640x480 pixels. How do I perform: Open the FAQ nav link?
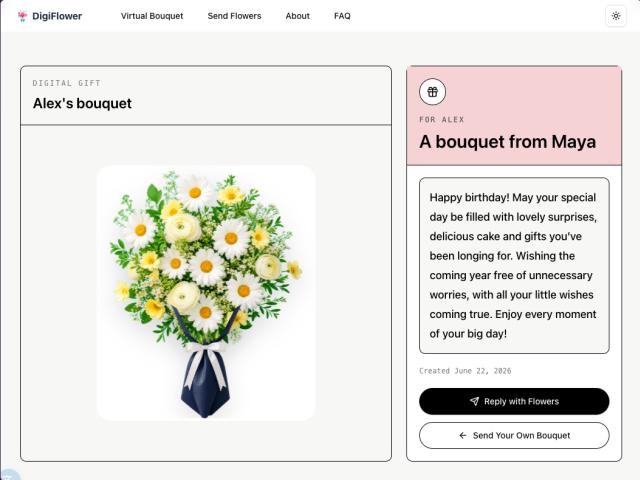click(x=342, y=16)
